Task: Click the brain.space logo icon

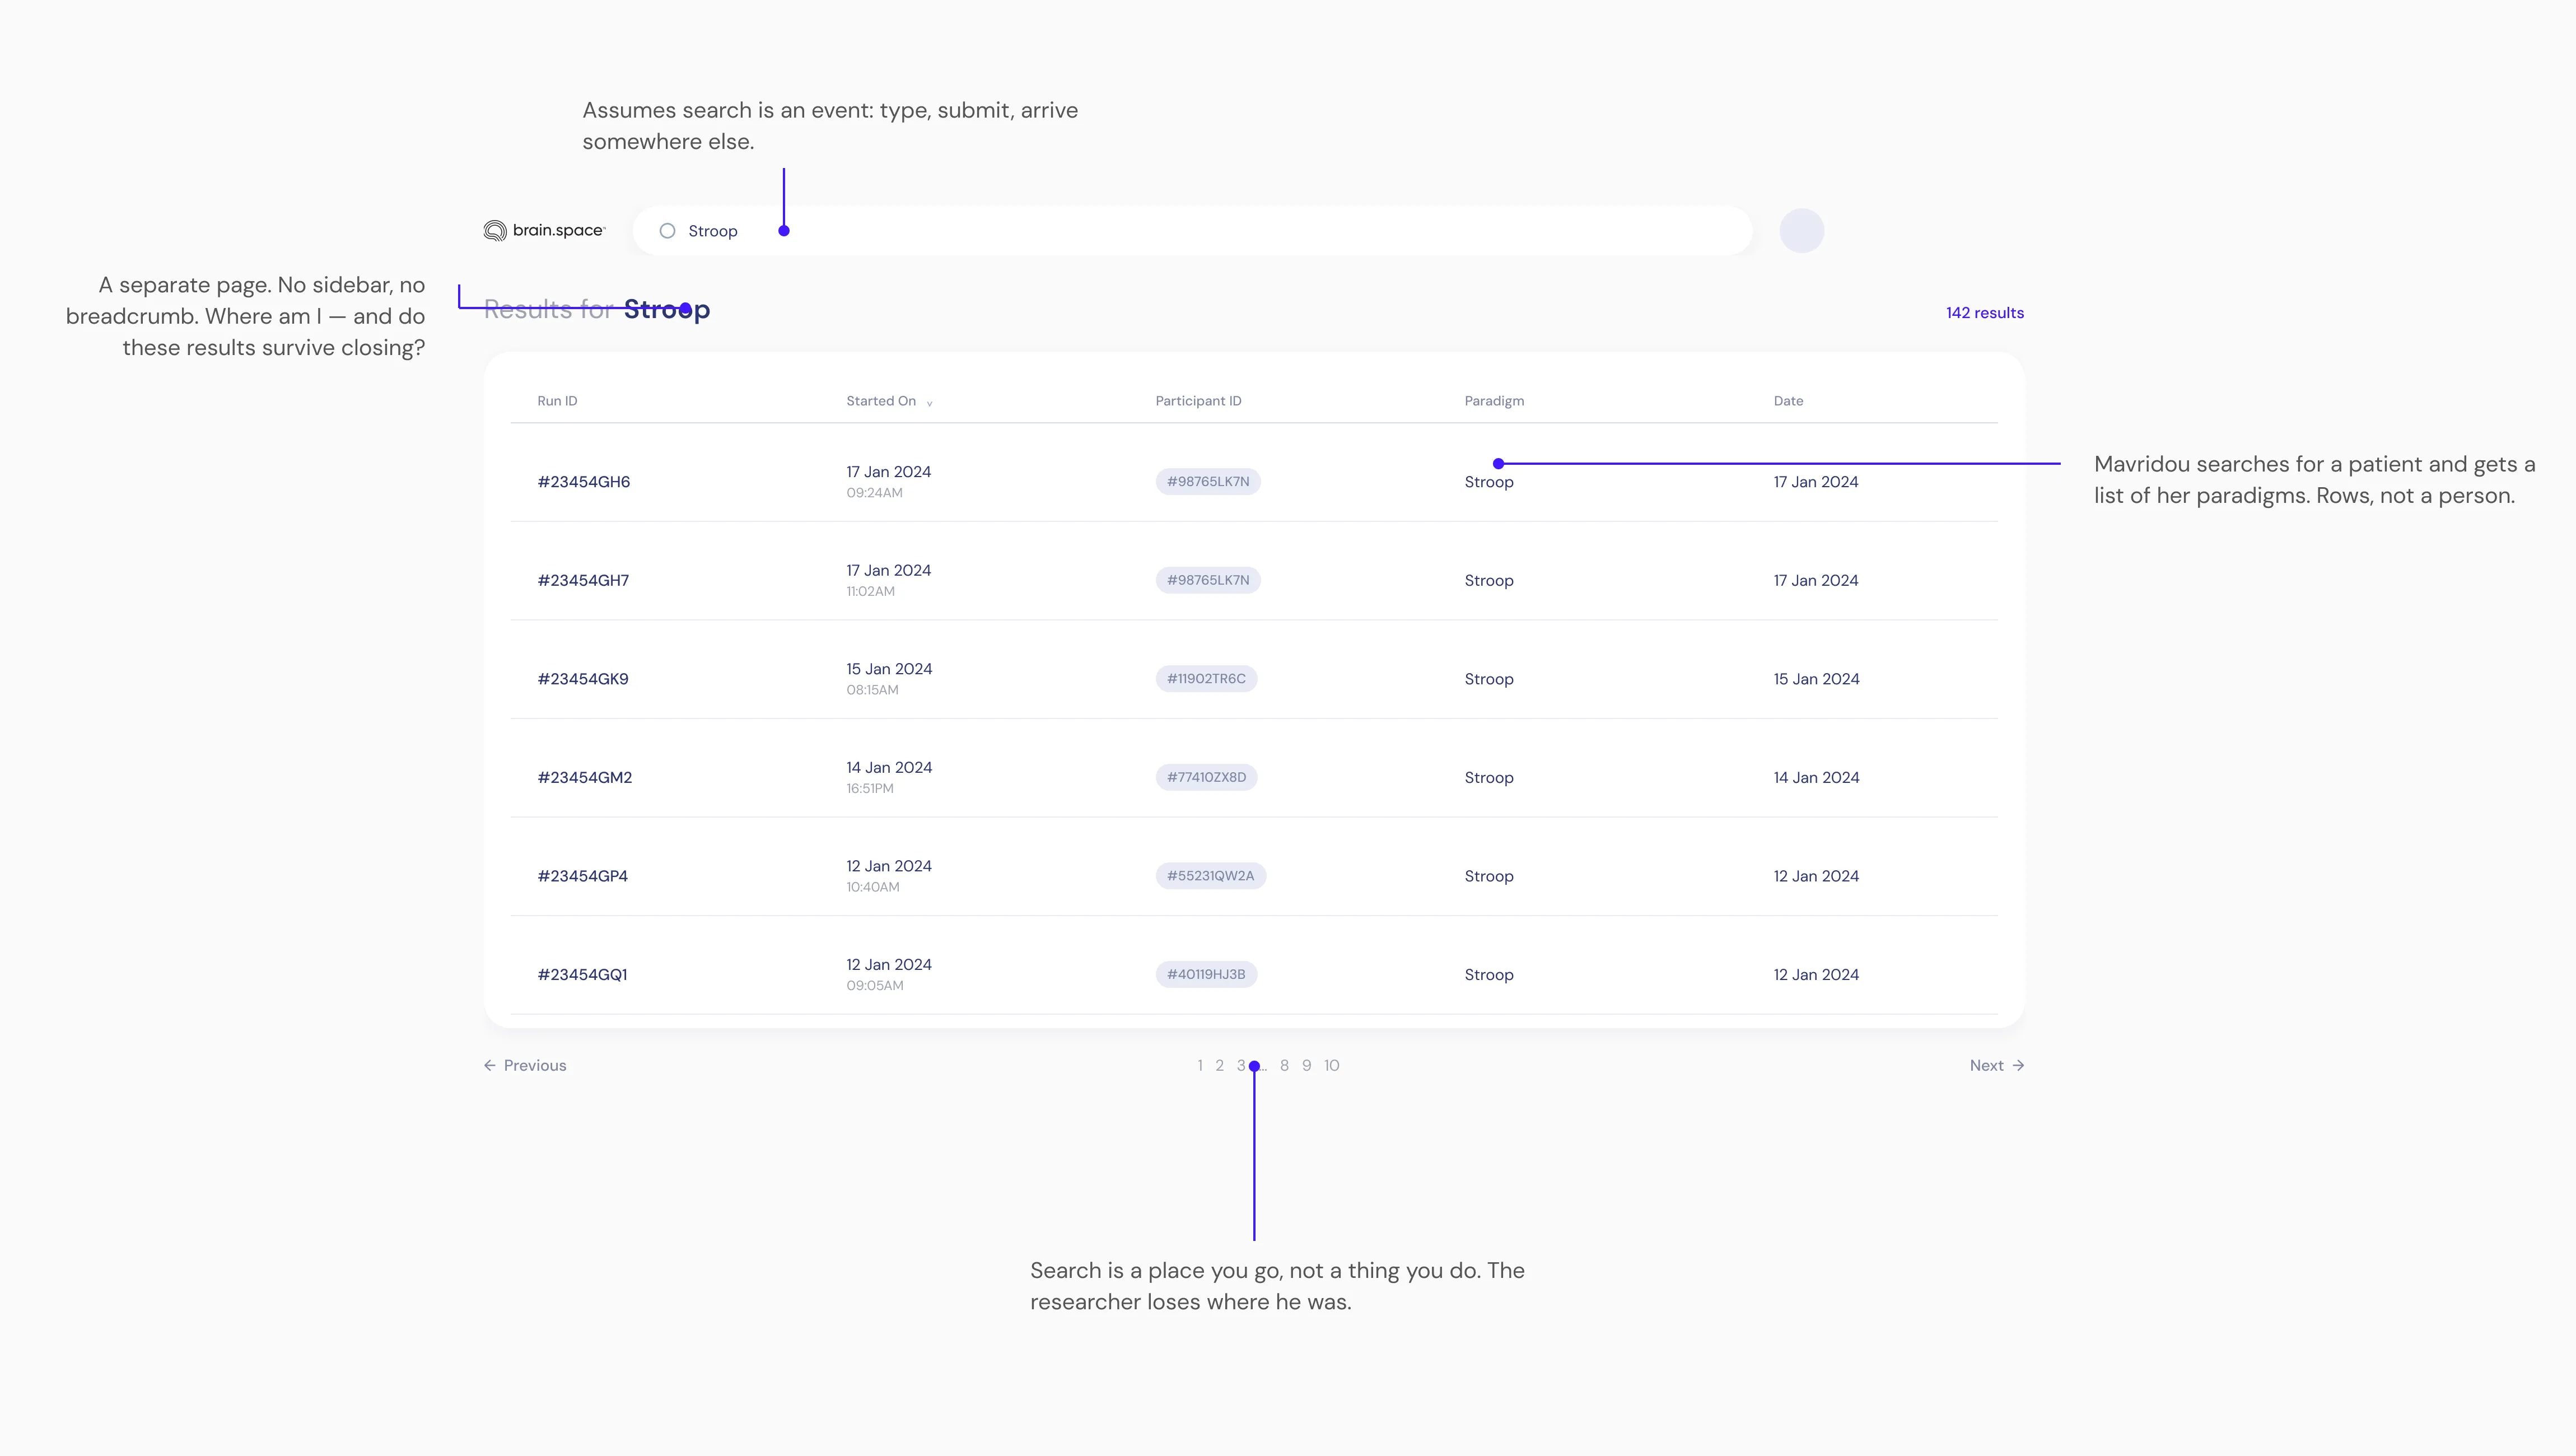Action: pyautogui.click(x=495, y=231)
